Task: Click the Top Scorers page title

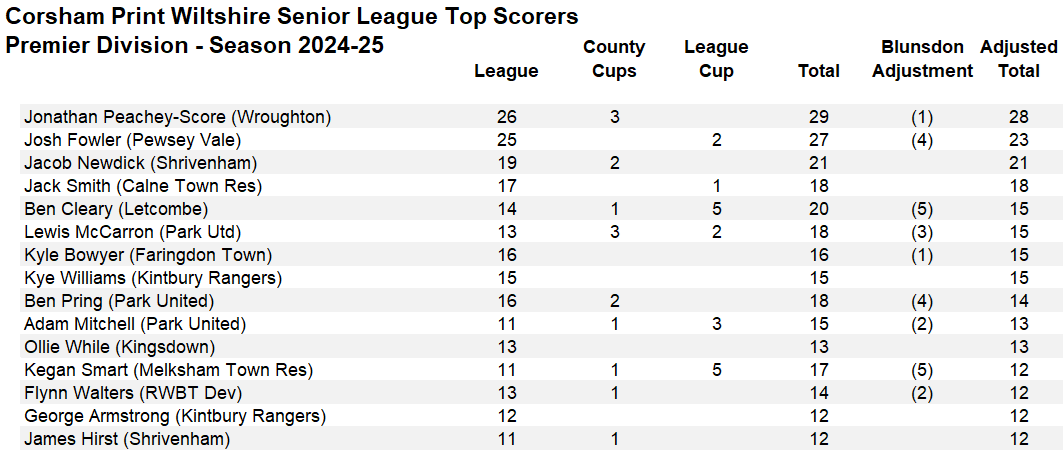Action: [292, 16]
